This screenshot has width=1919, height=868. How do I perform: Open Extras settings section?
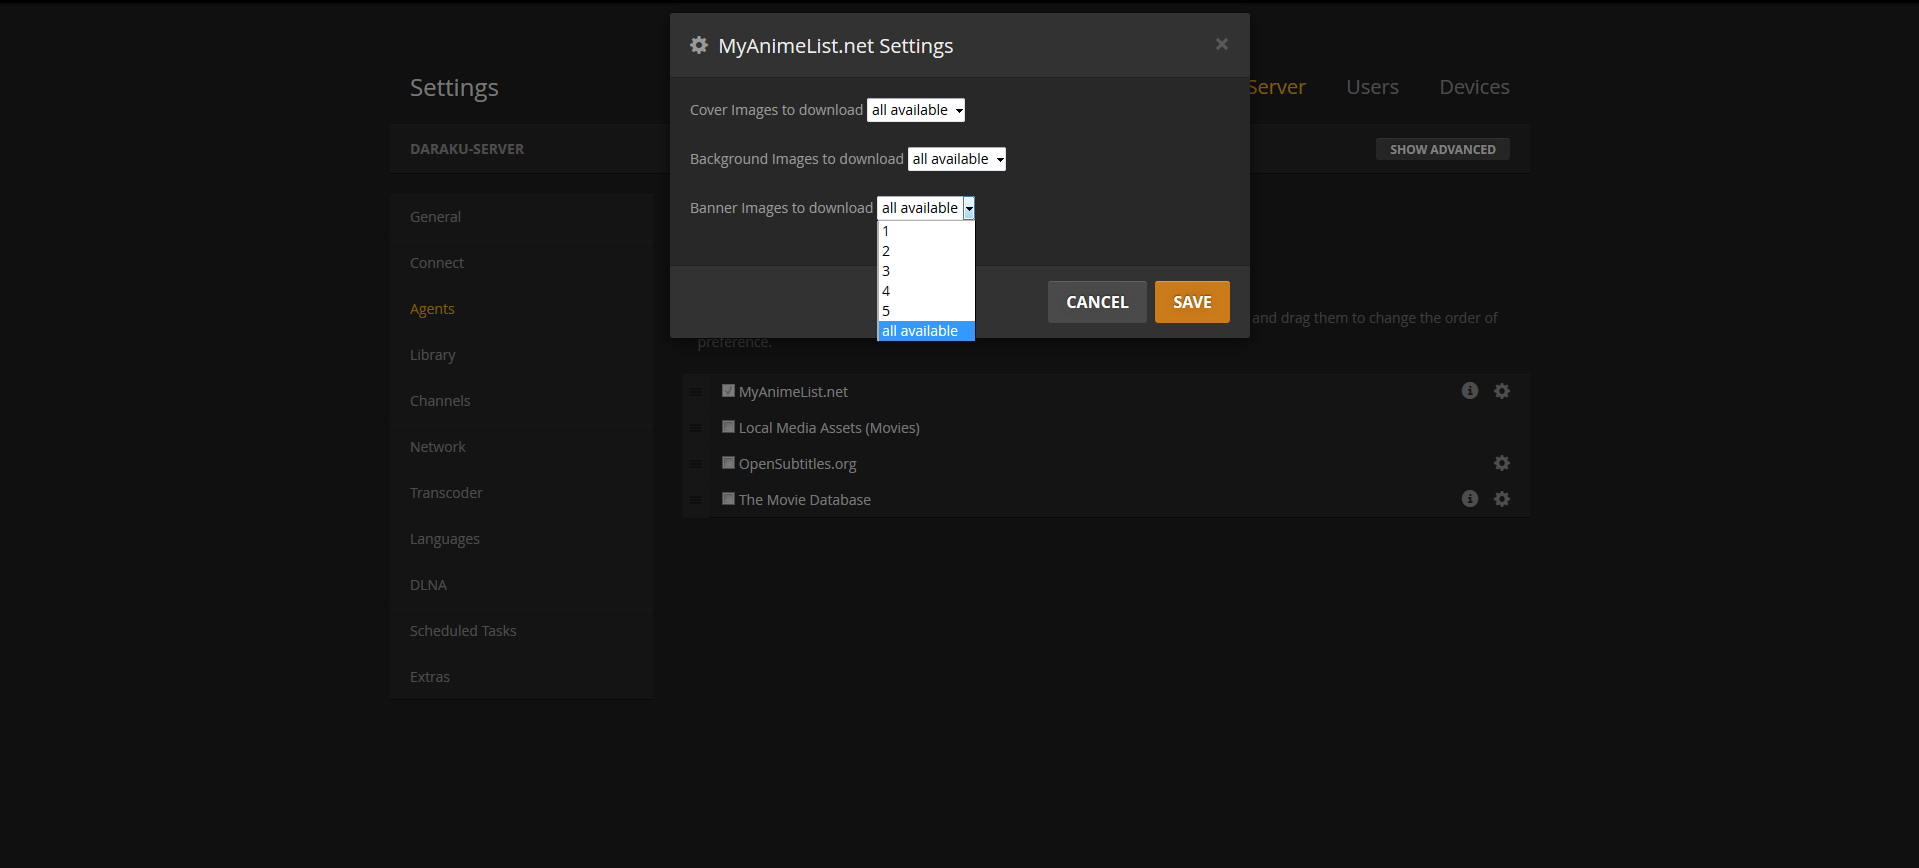click(521, 677)
